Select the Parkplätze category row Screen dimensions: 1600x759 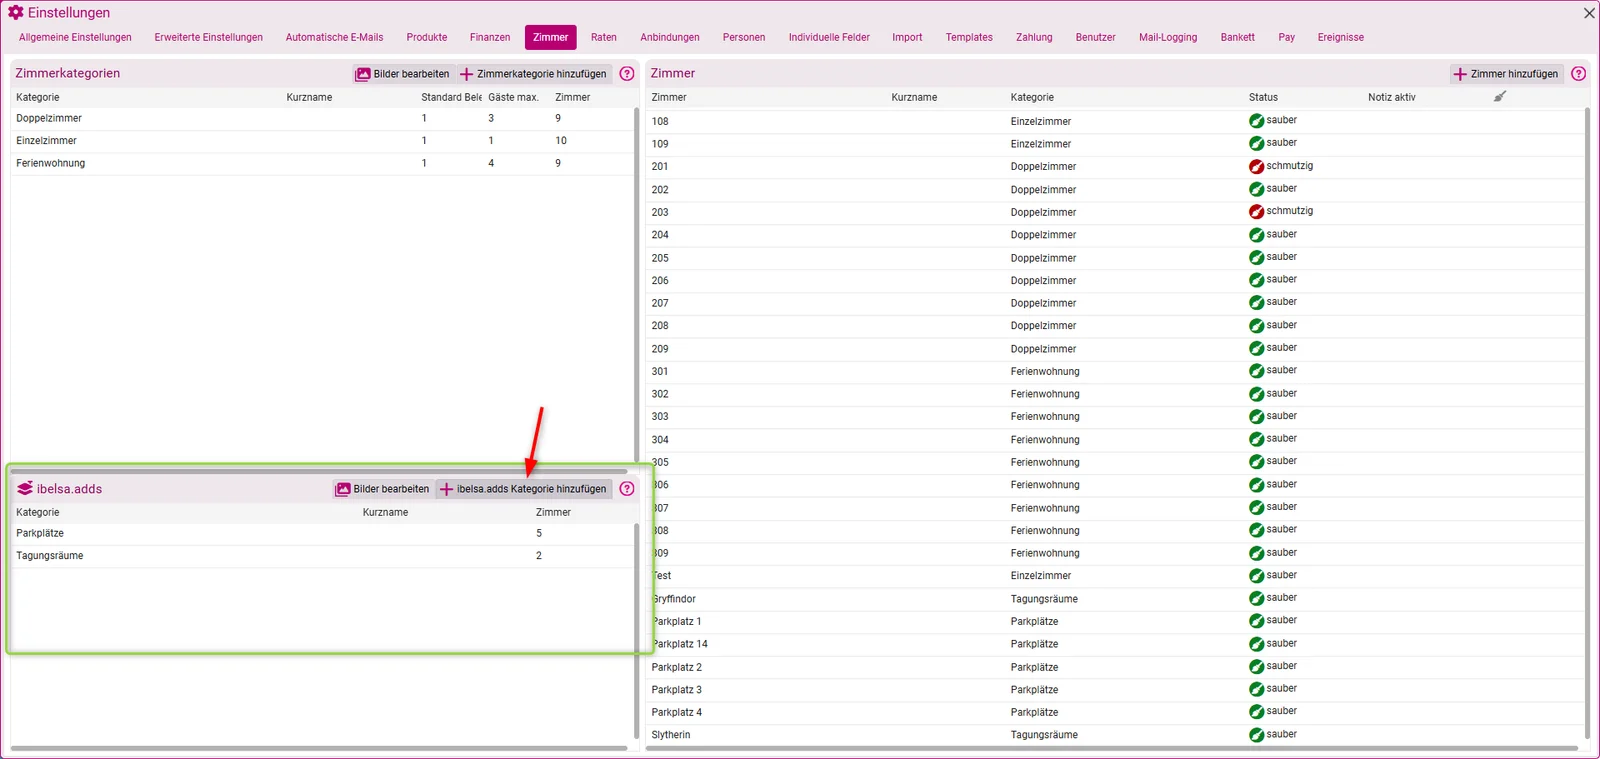[322, 534]
